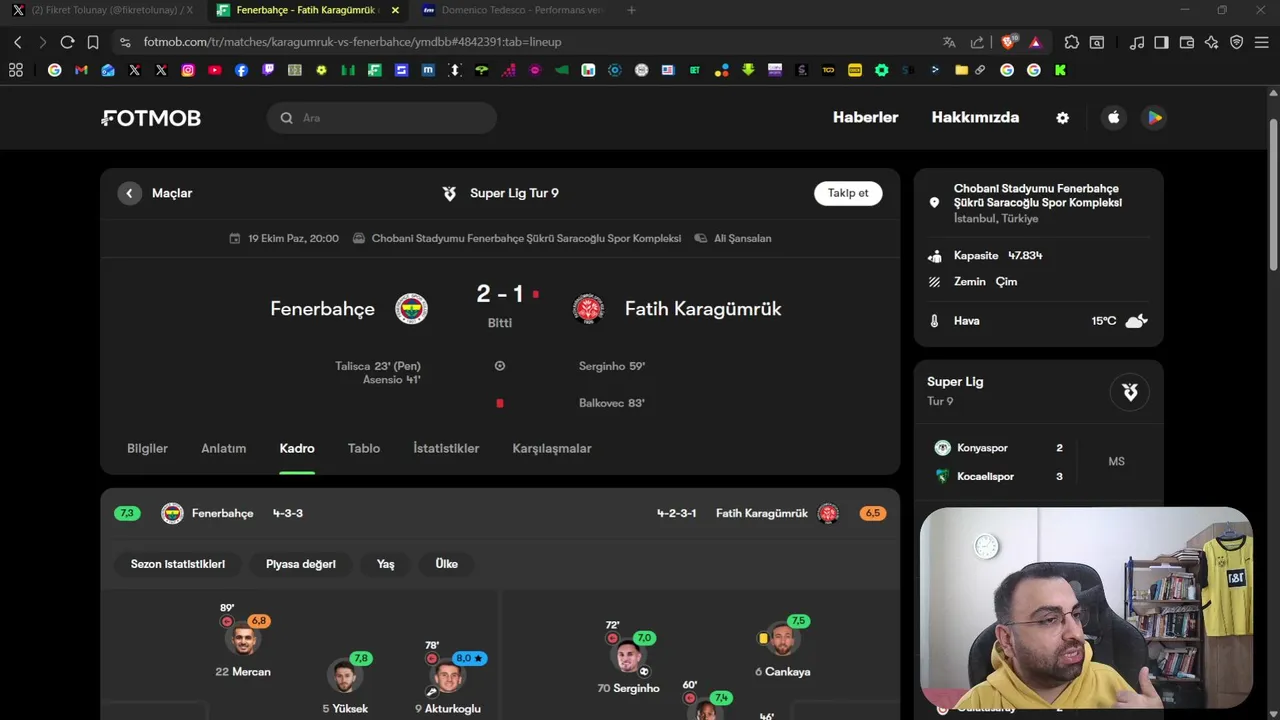Image resolution: width=1280 pixels, height=720 pixels.
Task: Open the Brave Shields lion icon
Action: pyautogui.click(x=1009, y=42)
